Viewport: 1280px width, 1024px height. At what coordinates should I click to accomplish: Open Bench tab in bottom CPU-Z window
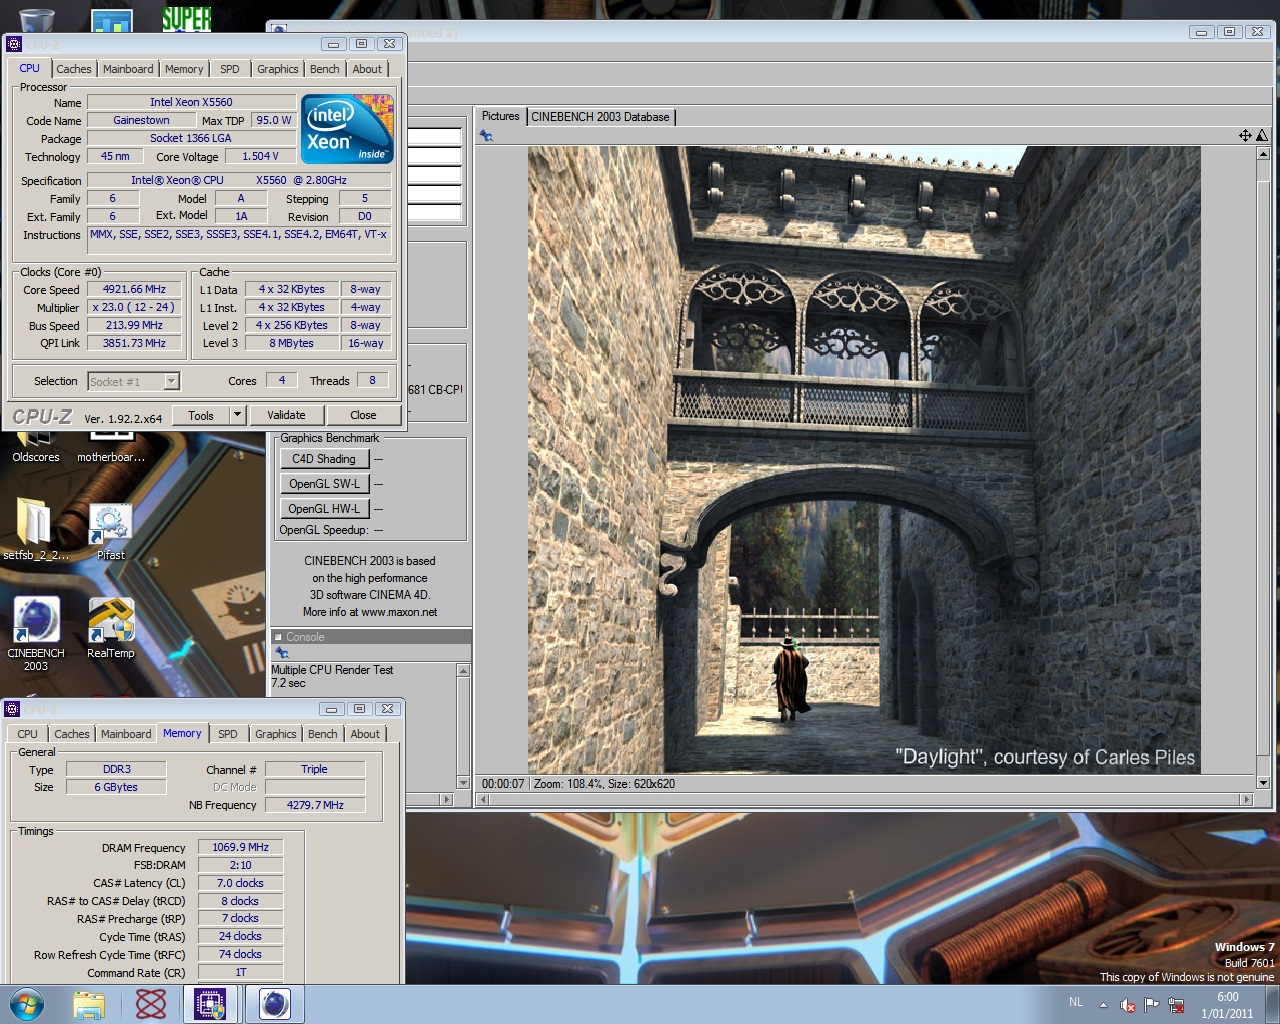point(323,734)
